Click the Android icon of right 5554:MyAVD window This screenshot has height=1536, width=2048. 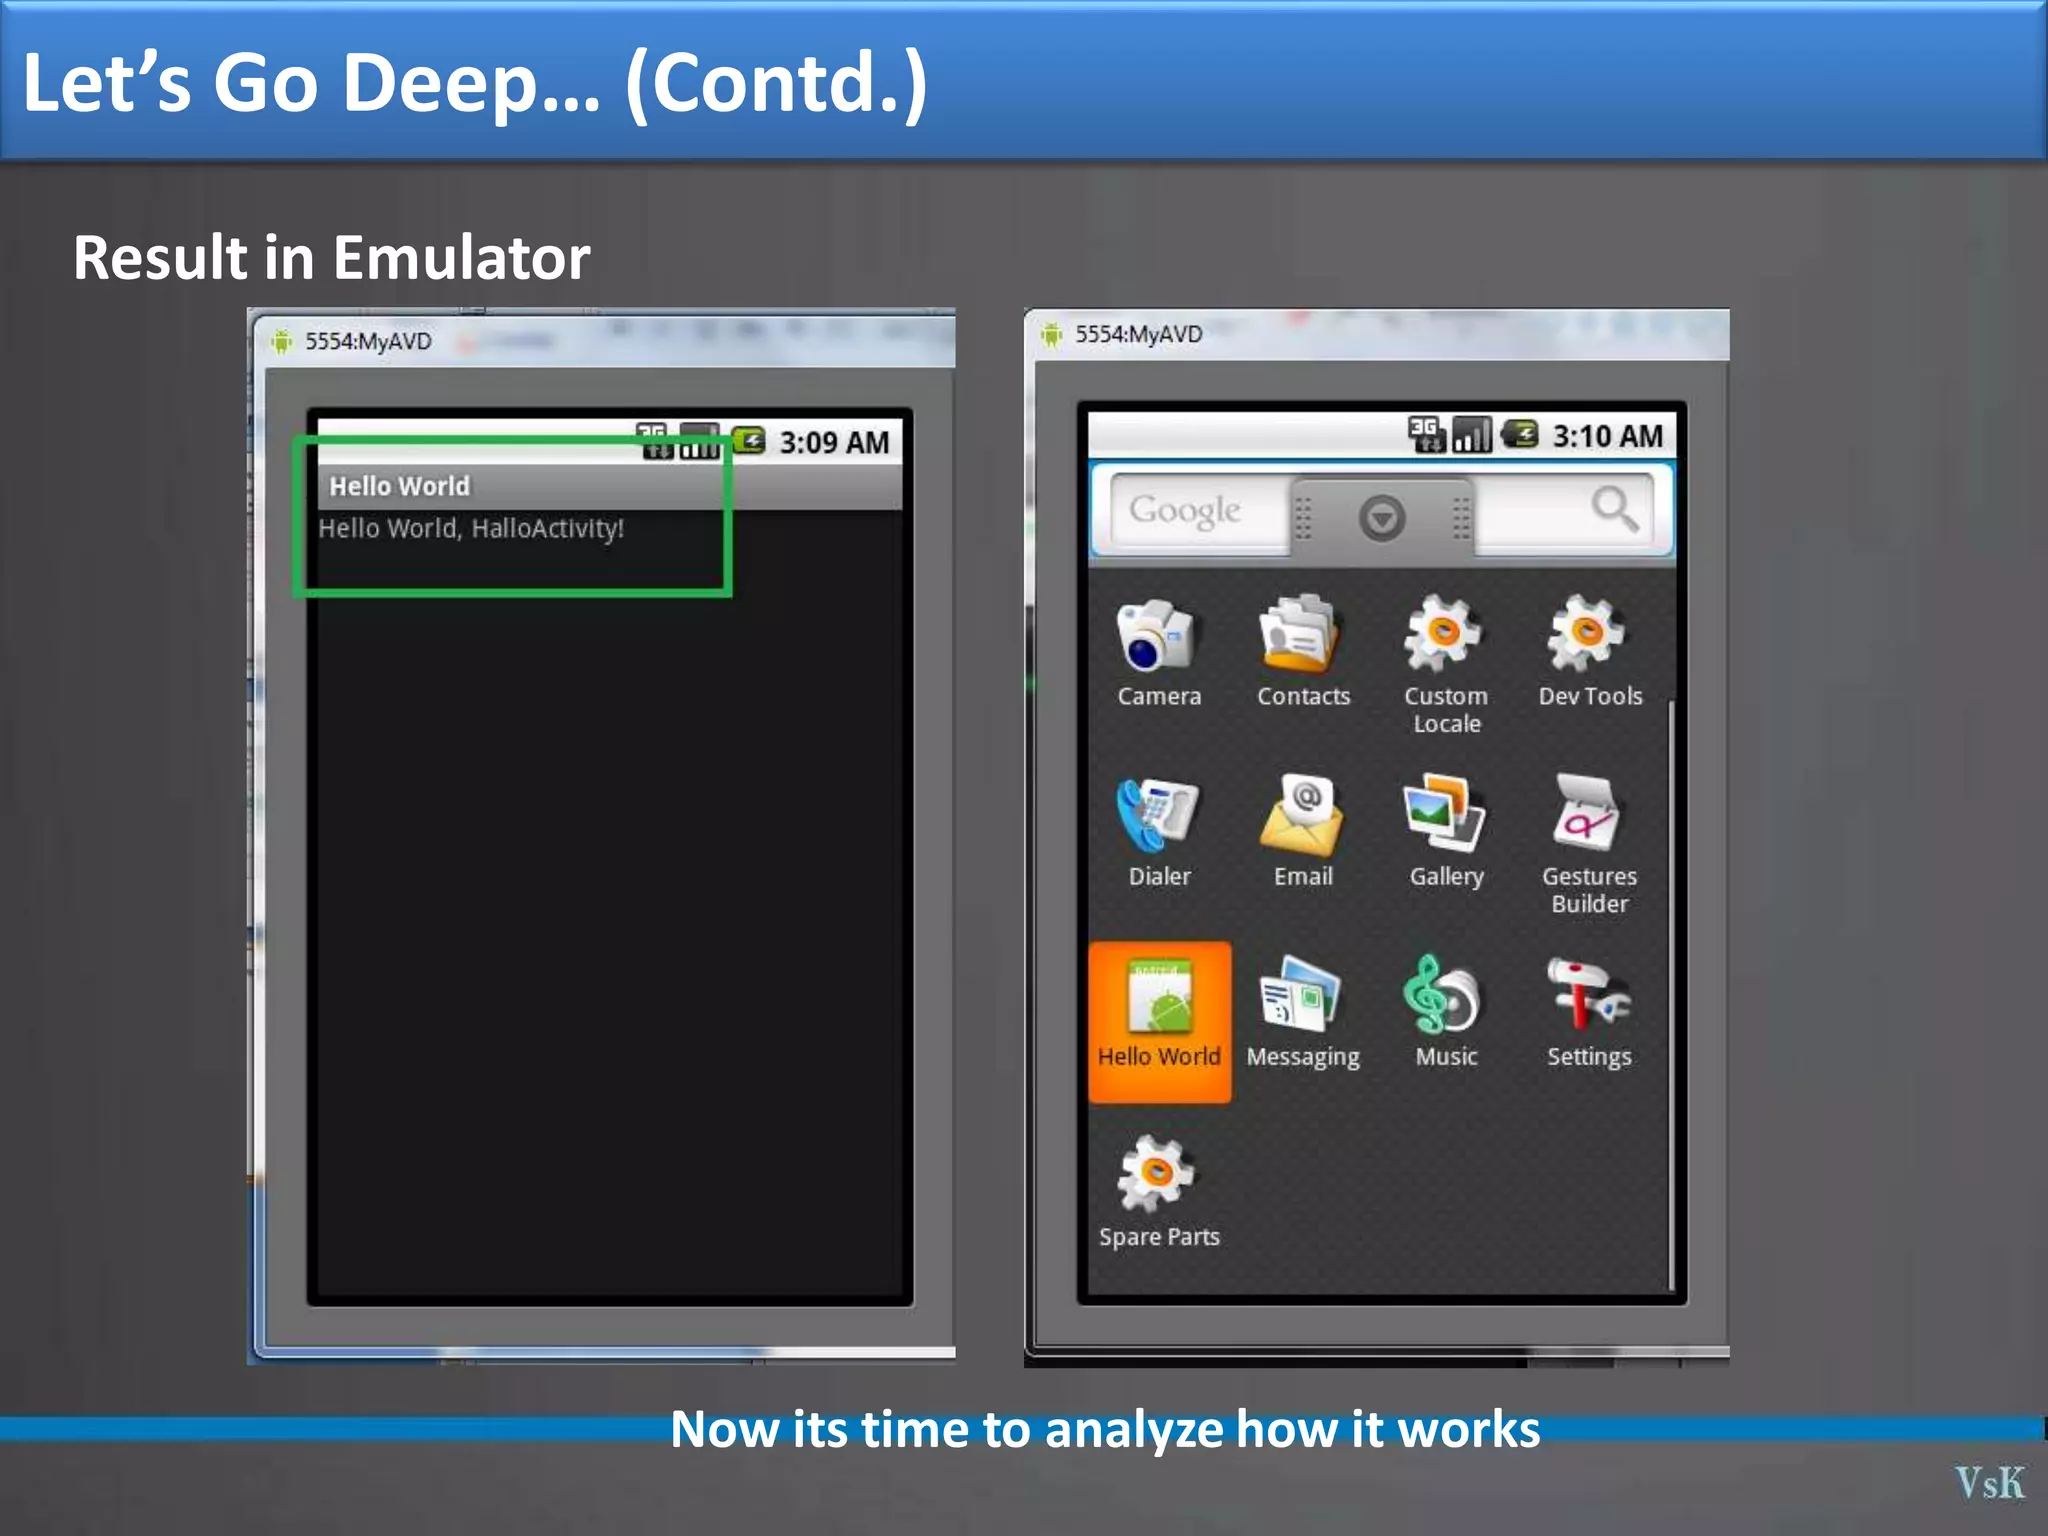1051,334
